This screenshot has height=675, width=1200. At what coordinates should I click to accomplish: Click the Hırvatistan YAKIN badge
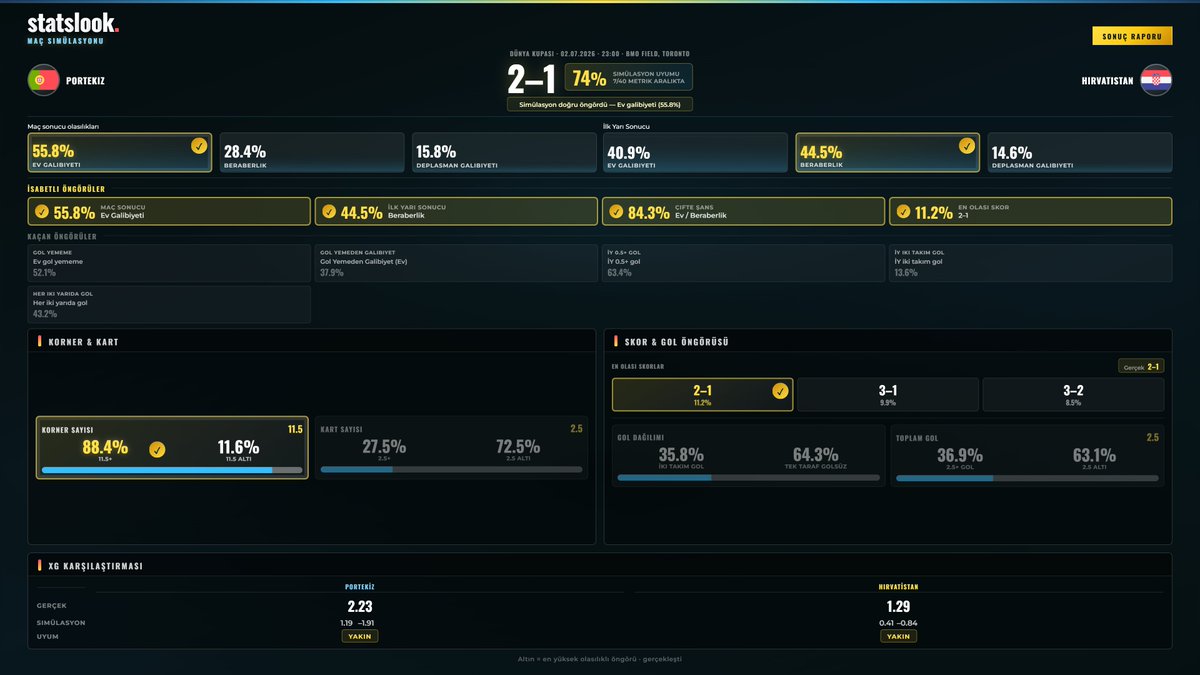(x=898, y=636)
